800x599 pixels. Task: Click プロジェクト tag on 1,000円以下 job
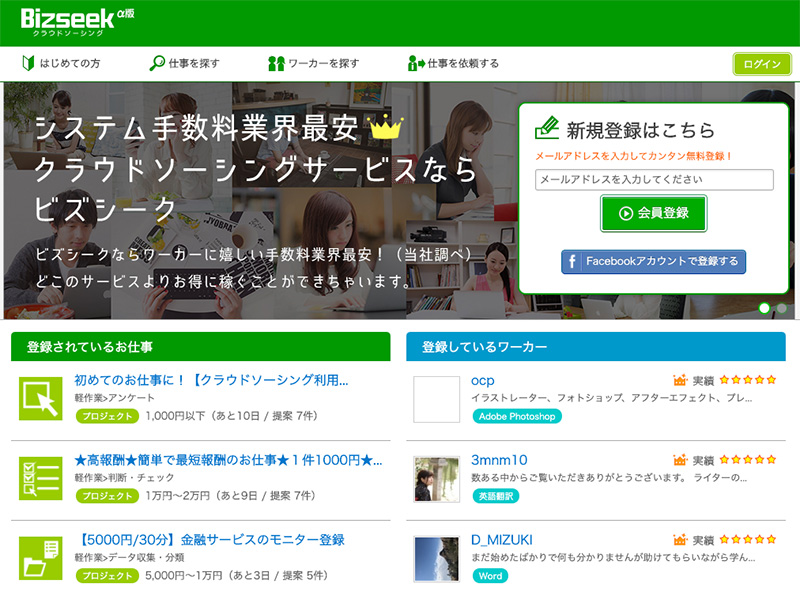107,416
